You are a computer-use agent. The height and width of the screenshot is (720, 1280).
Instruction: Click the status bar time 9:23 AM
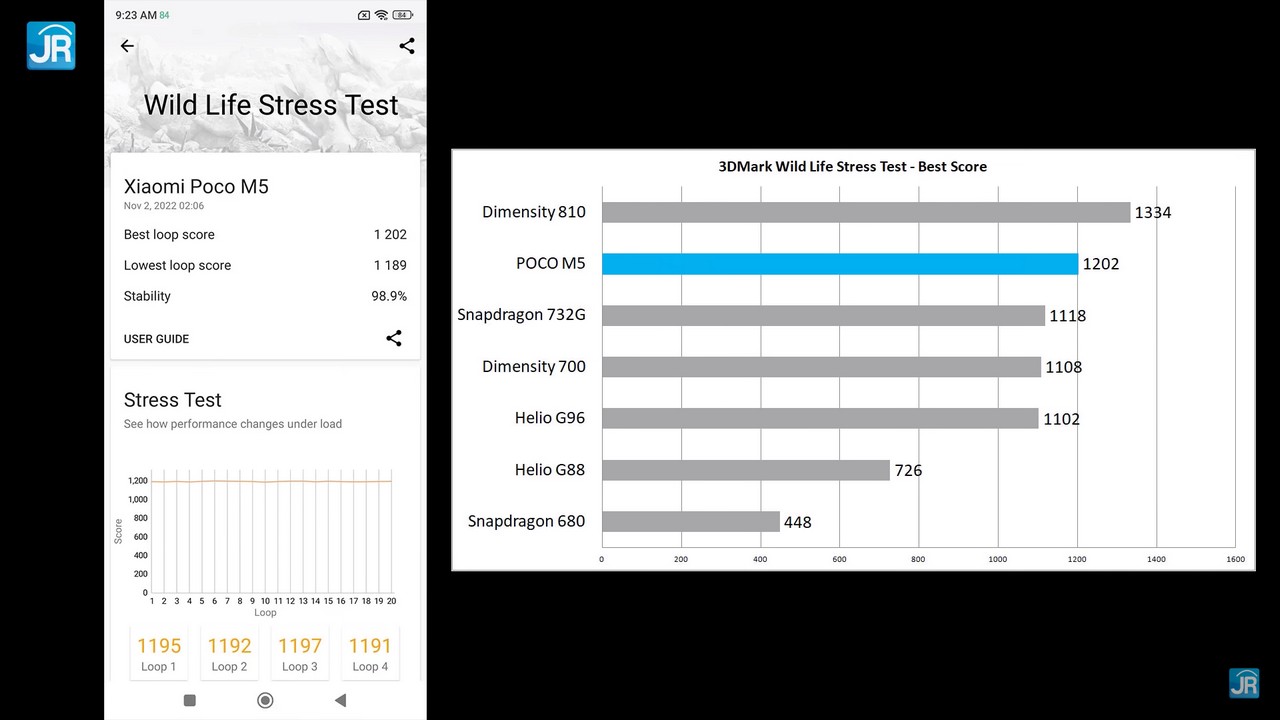(136, 15)
